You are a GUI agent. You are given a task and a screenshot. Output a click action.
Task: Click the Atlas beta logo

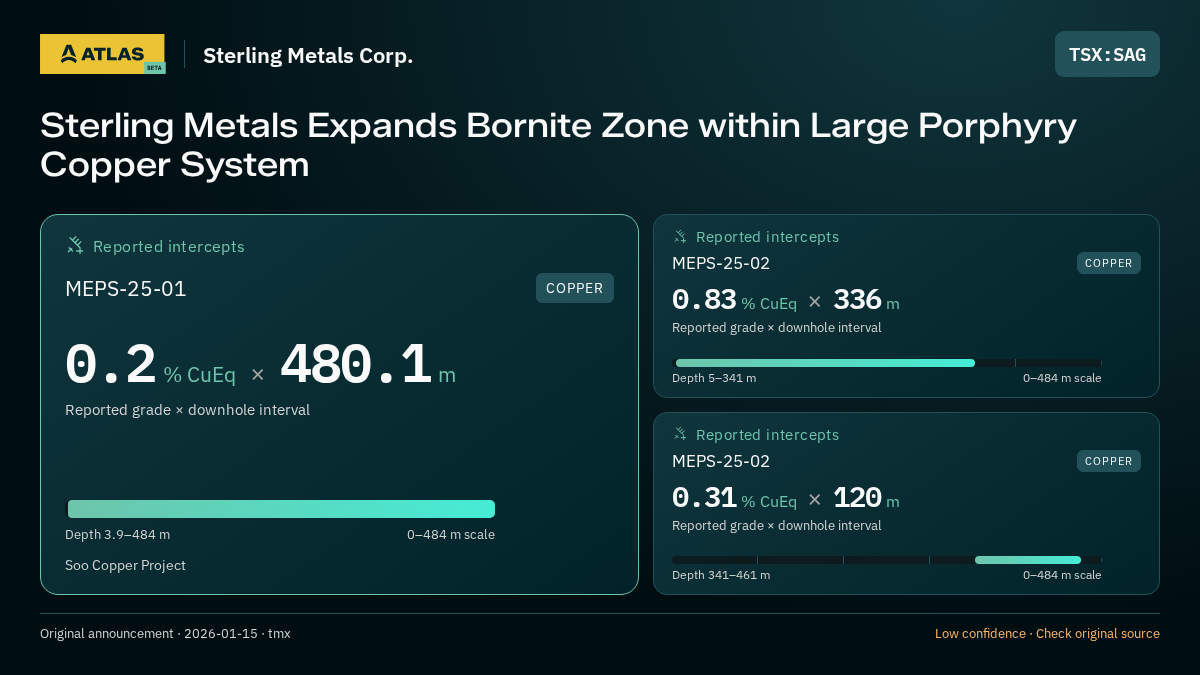[102, 54]
